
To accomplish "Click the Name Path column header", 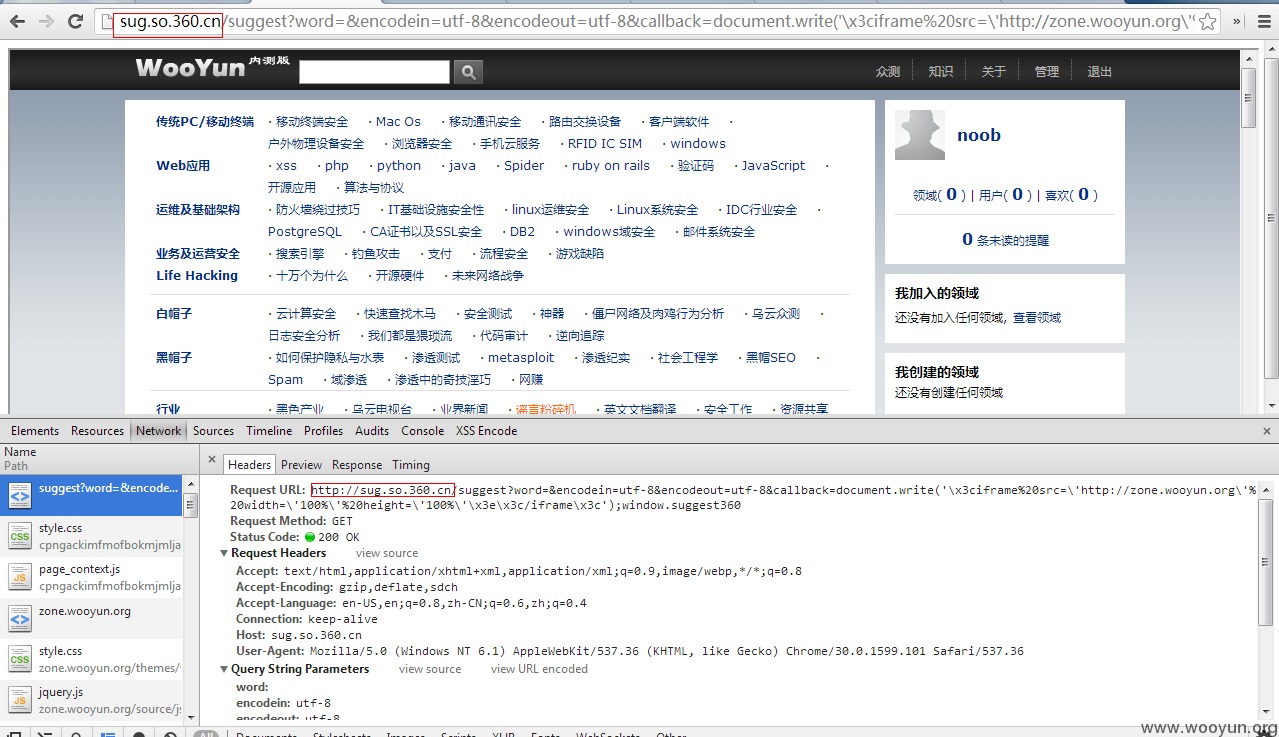I will pyautogui.click(x=98, y=459).
